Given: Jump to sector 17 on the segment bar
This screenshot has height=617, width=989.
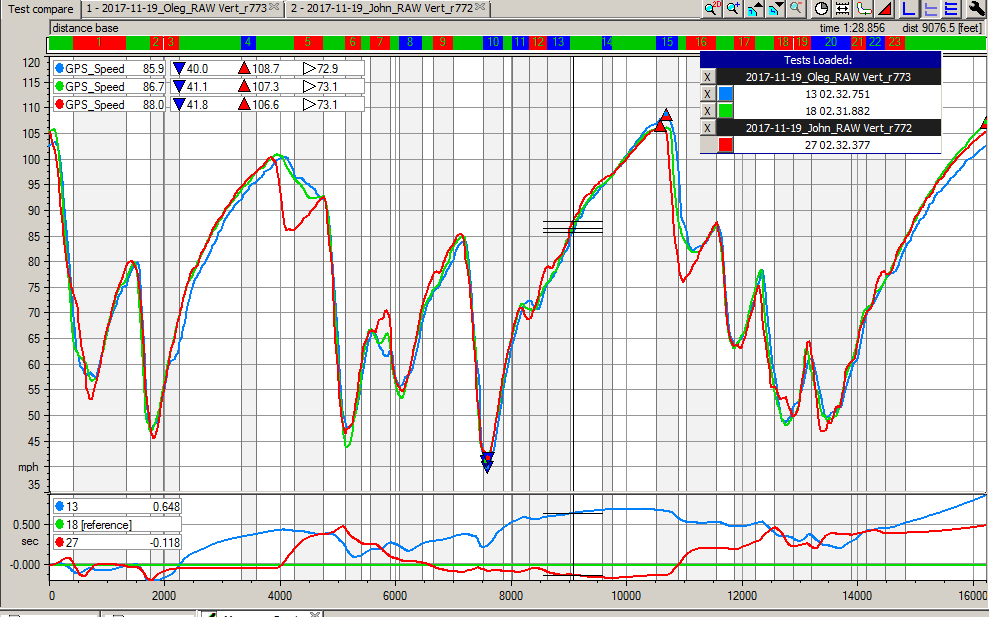Looking at the screenshot, I should click(744, 42).
